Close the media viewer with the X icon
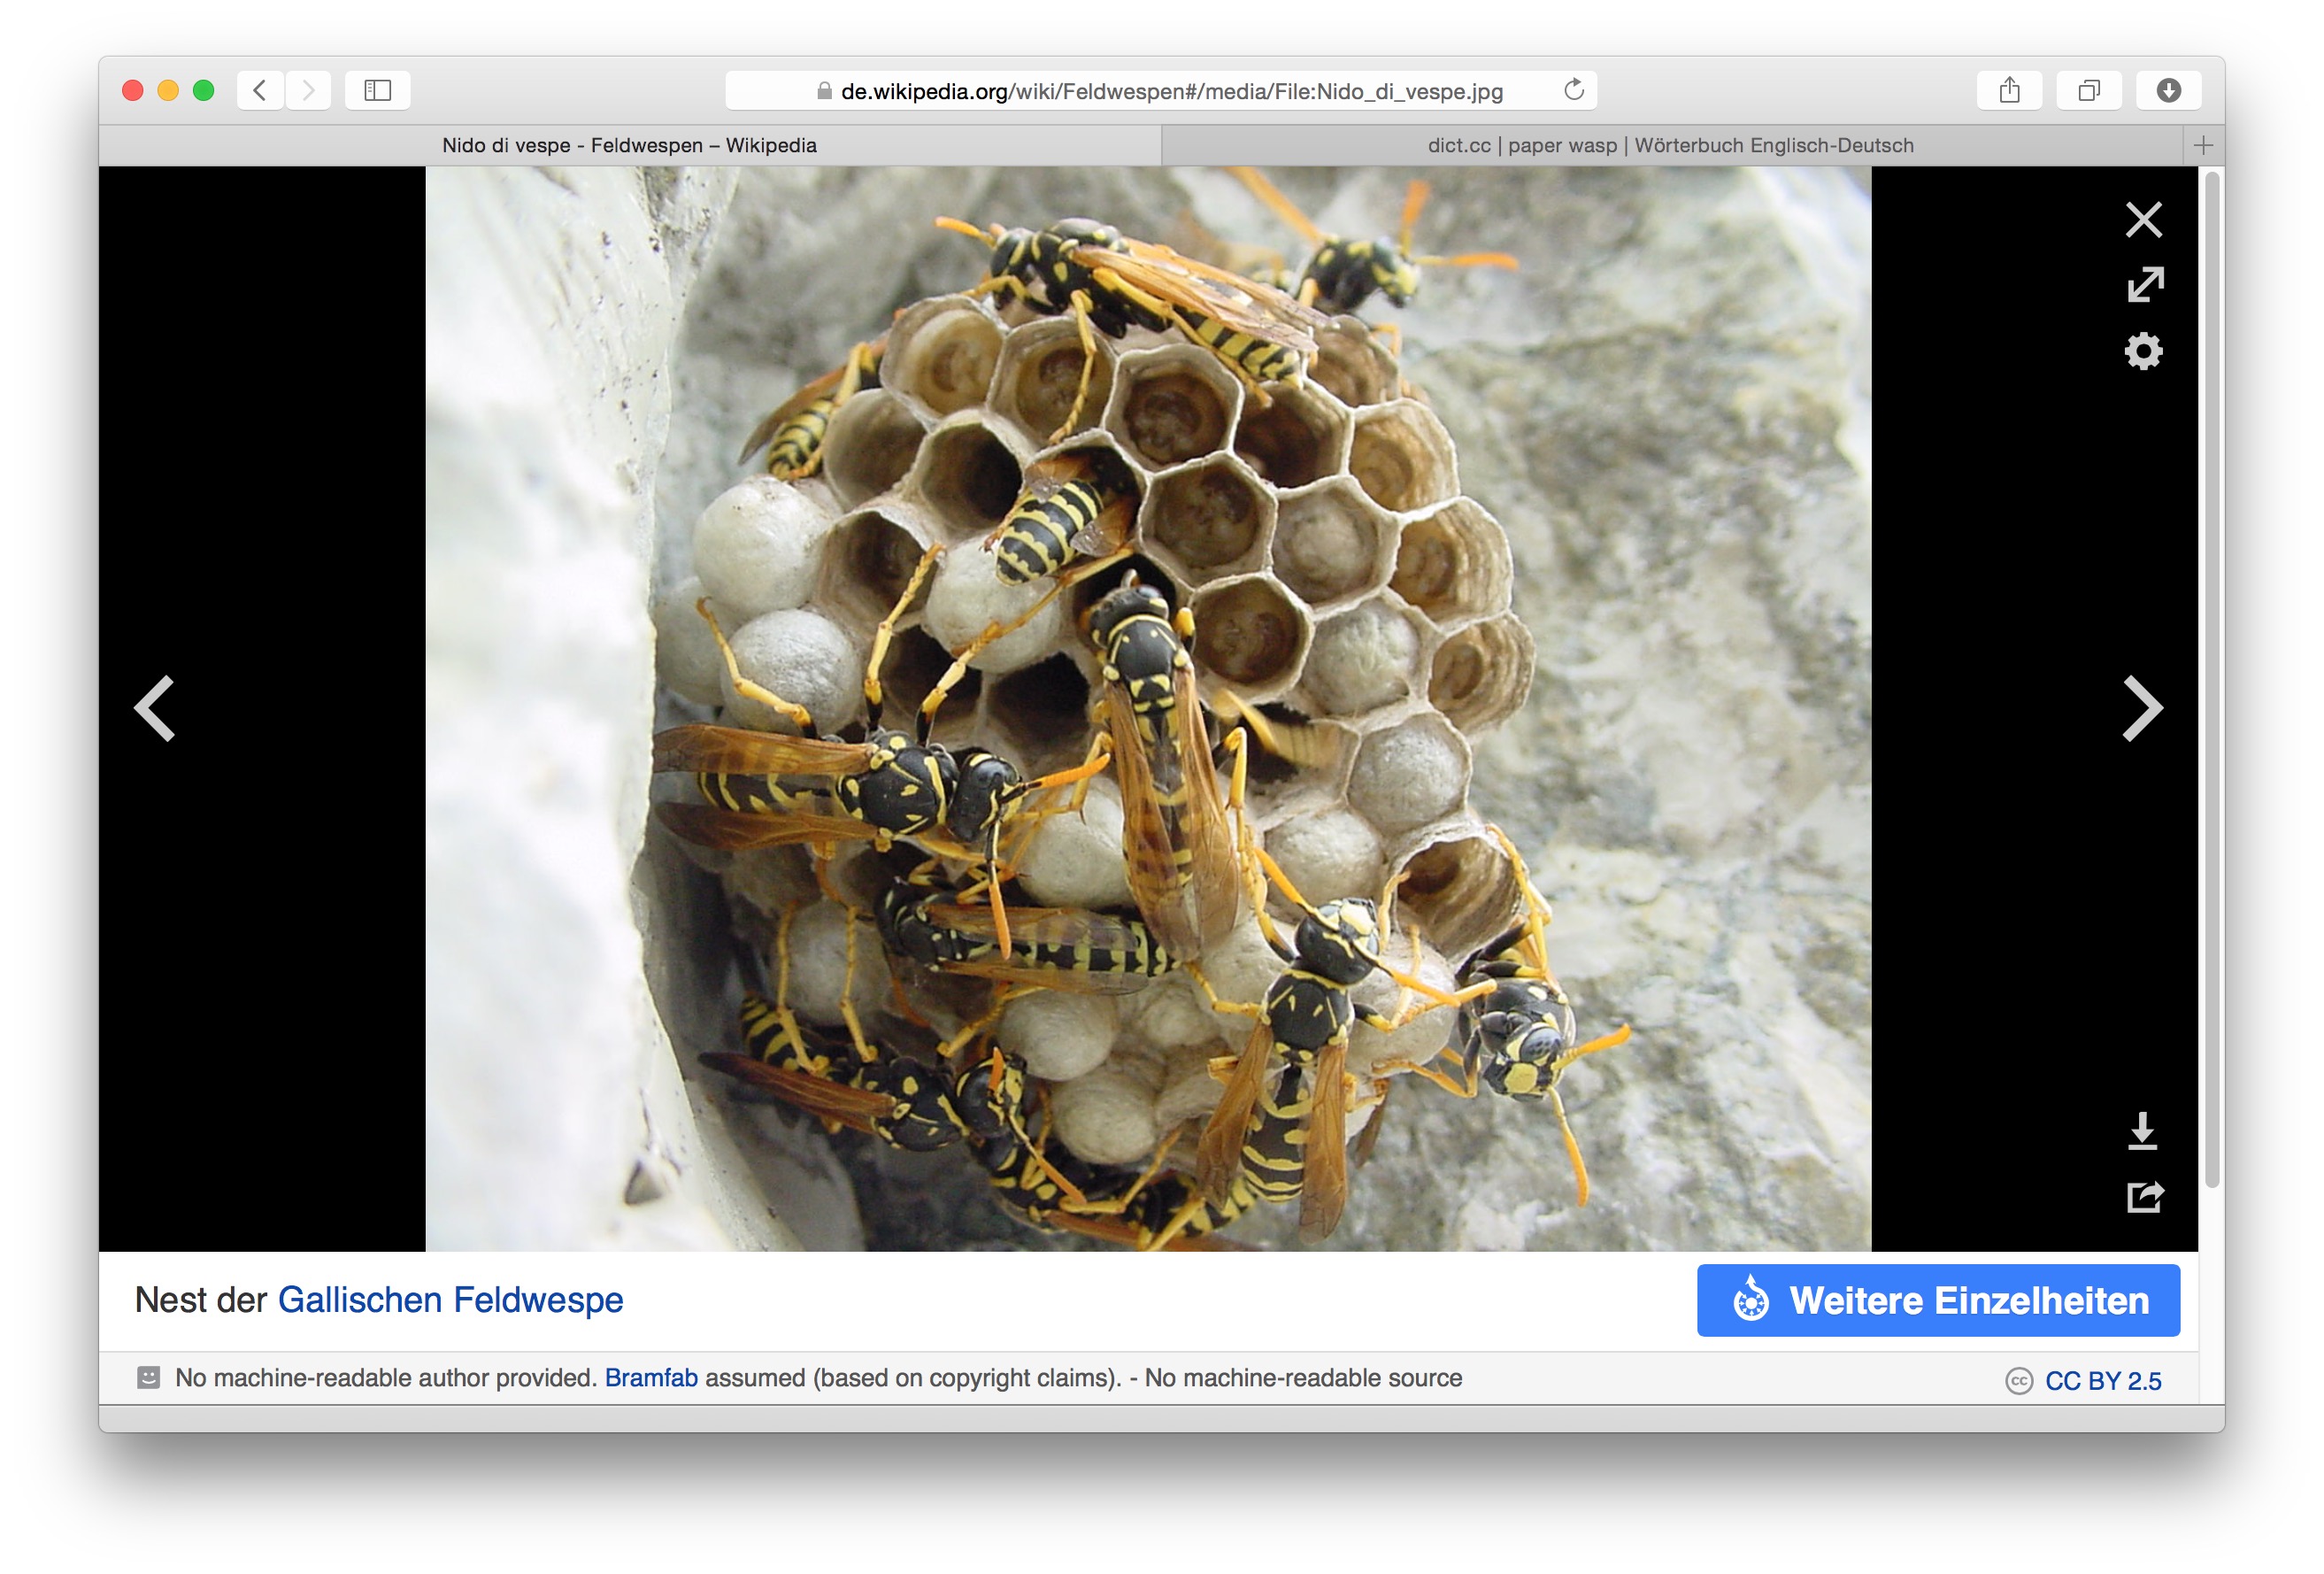 coord(2143,219)
